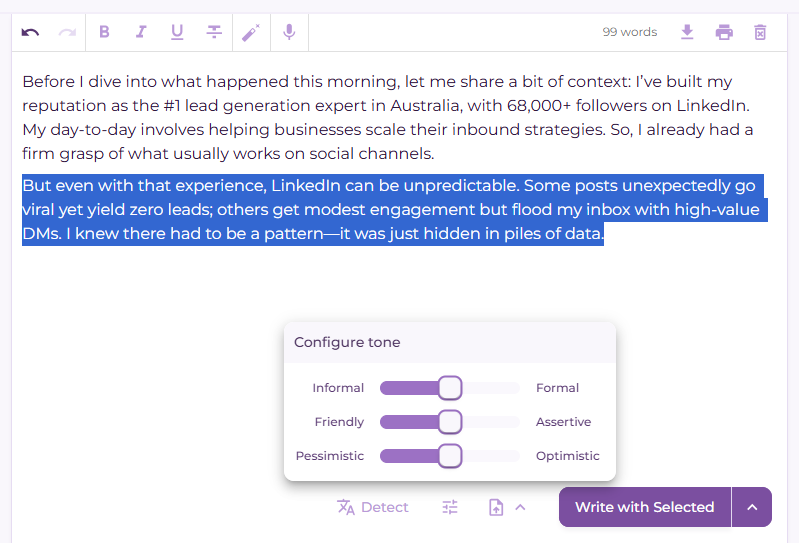This screenshot has height=543, width=799.
Task: Start voice dictation with microphone
Action: point(289,32)
